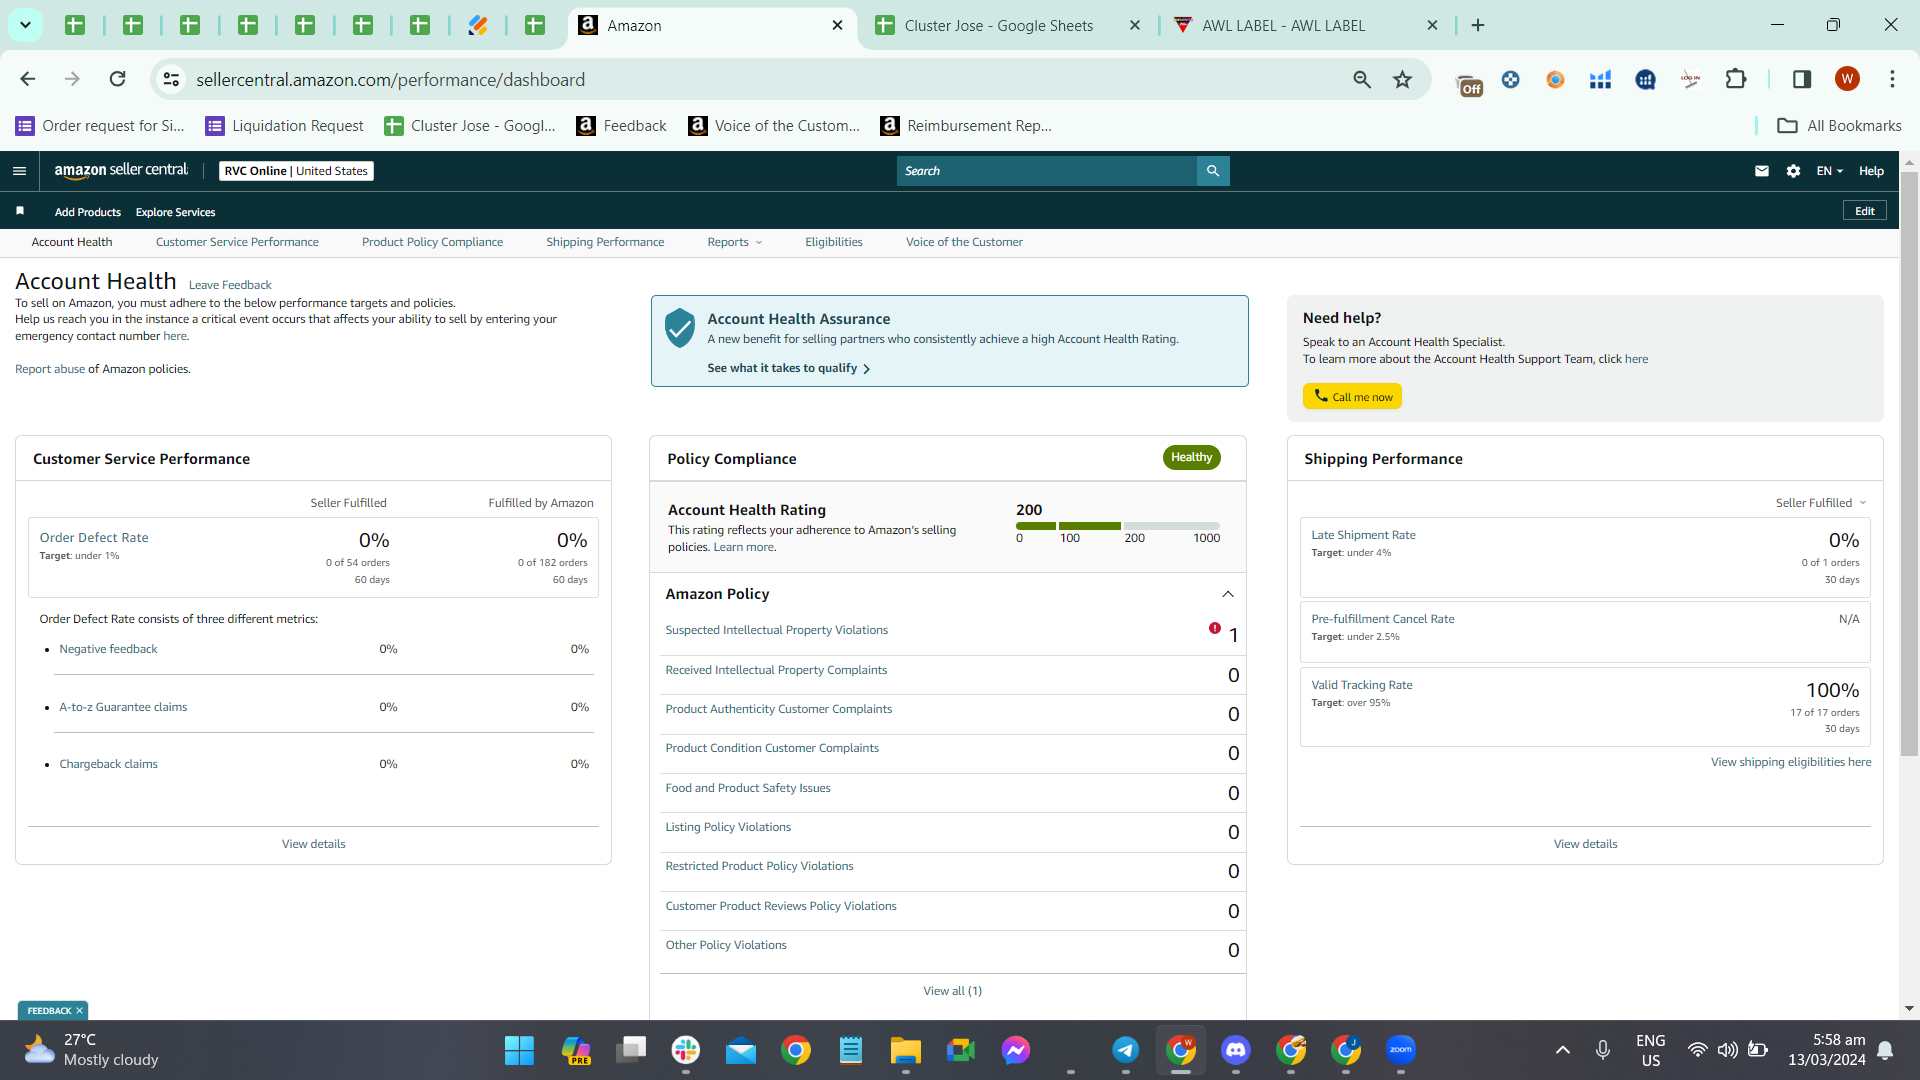Open the A-to-z Guarantee claims link
Image resolution: width=1920 pixels, height=1080 pixels.
(x=123, y=707)
